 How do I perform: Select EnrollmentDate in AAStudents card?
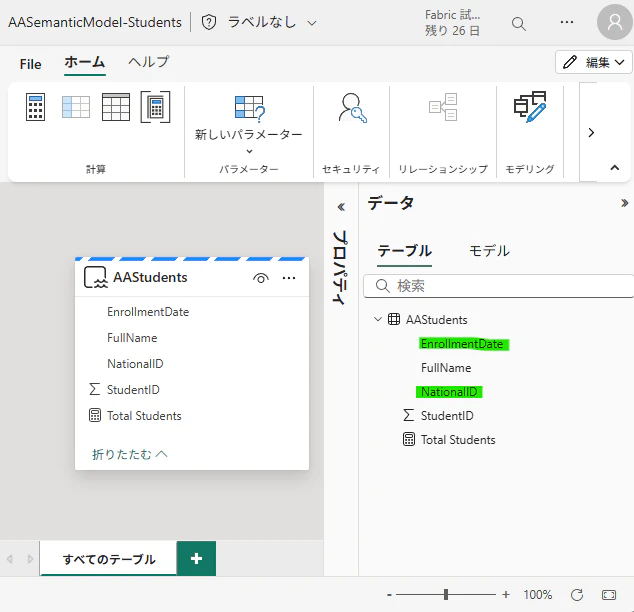coord(148,312)
